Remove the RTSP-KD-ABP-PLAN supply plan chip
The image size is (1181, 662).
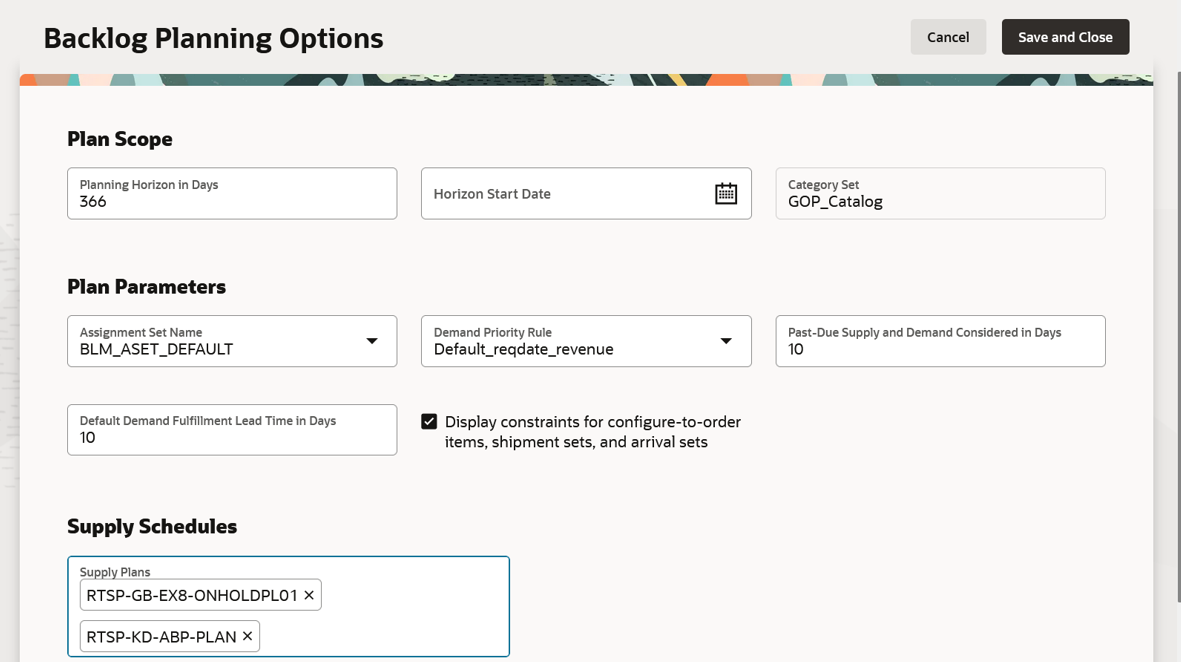[x=248, y=637]
